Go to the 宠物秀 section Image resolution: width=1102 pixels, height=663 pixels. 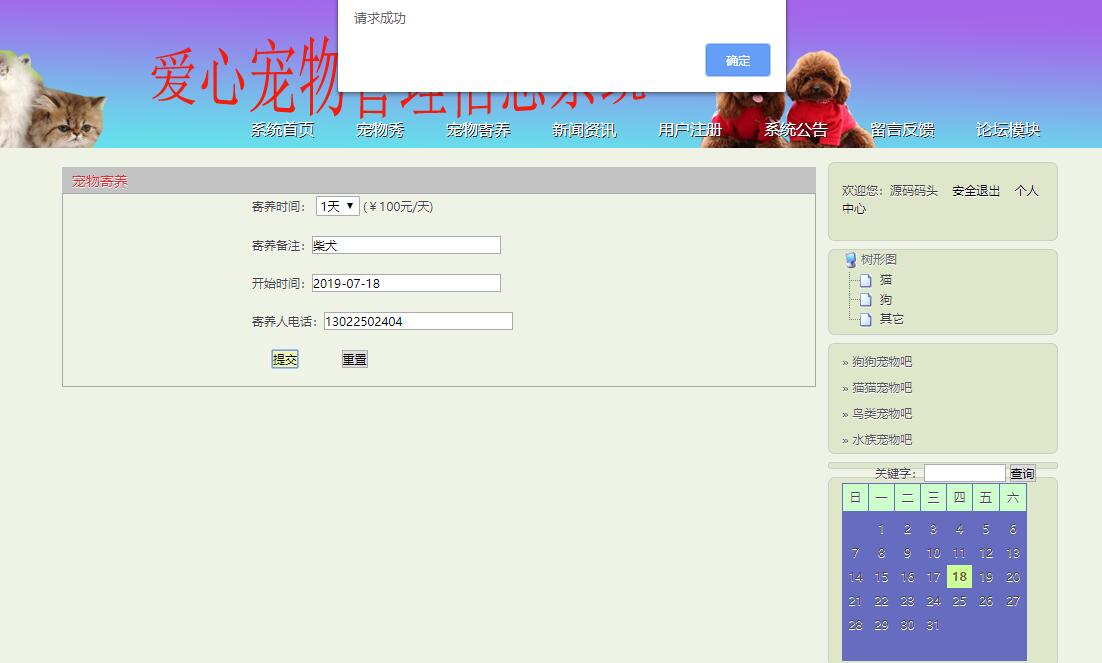click(x=381, y=129)
